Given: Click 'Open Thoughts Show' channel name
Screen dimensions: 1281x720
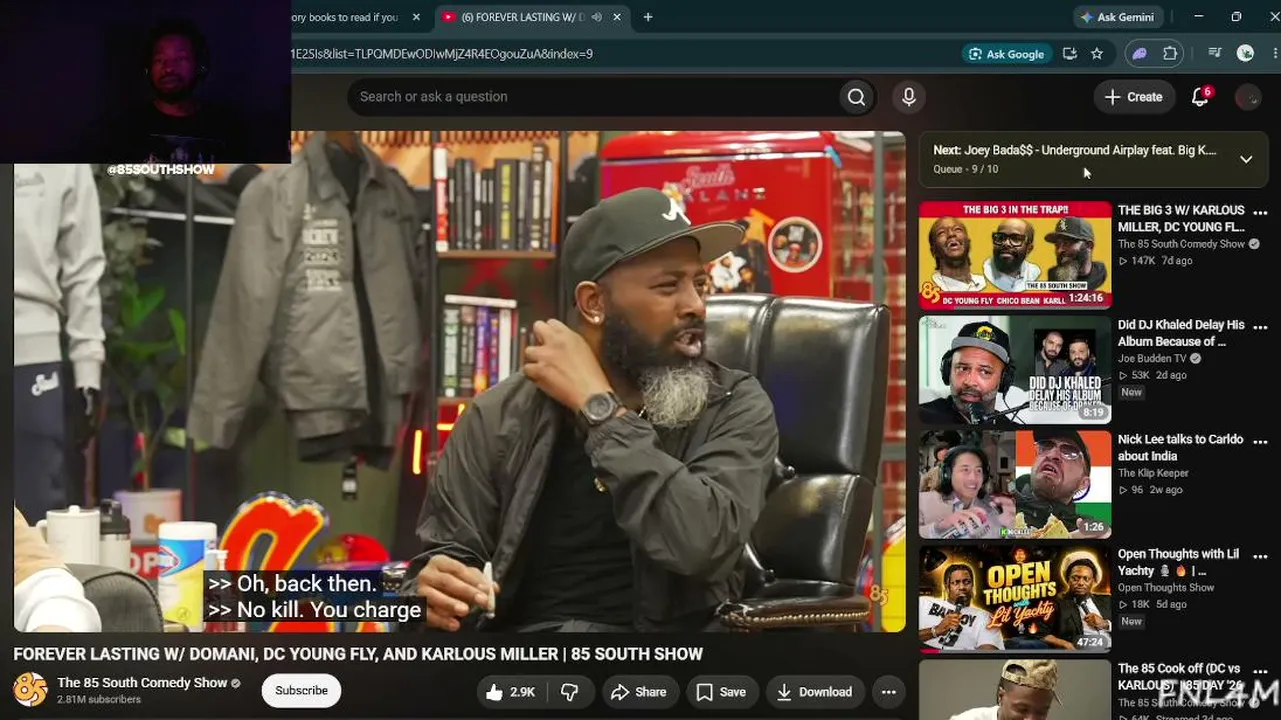Looking at the screenshot, I should coord(1166,588).
